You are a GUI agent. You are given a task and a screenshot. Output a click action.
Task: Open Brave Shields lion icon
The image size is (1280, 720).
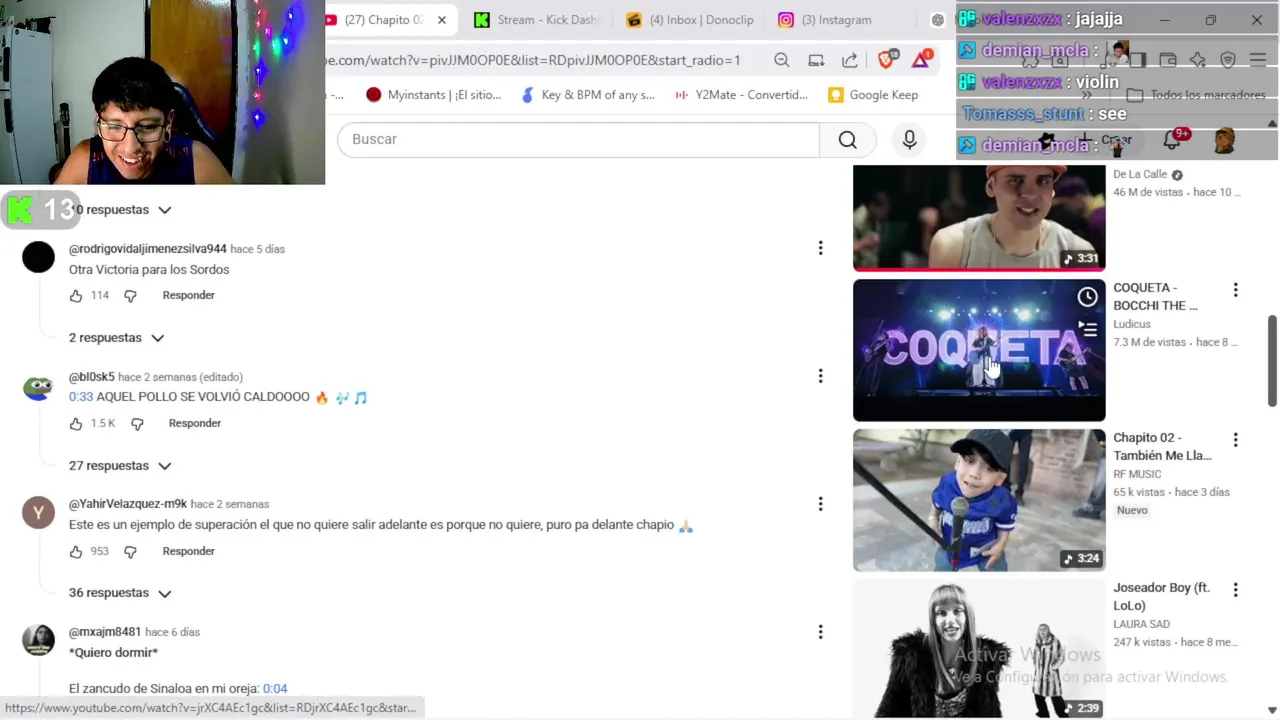[x=886, y=60]
